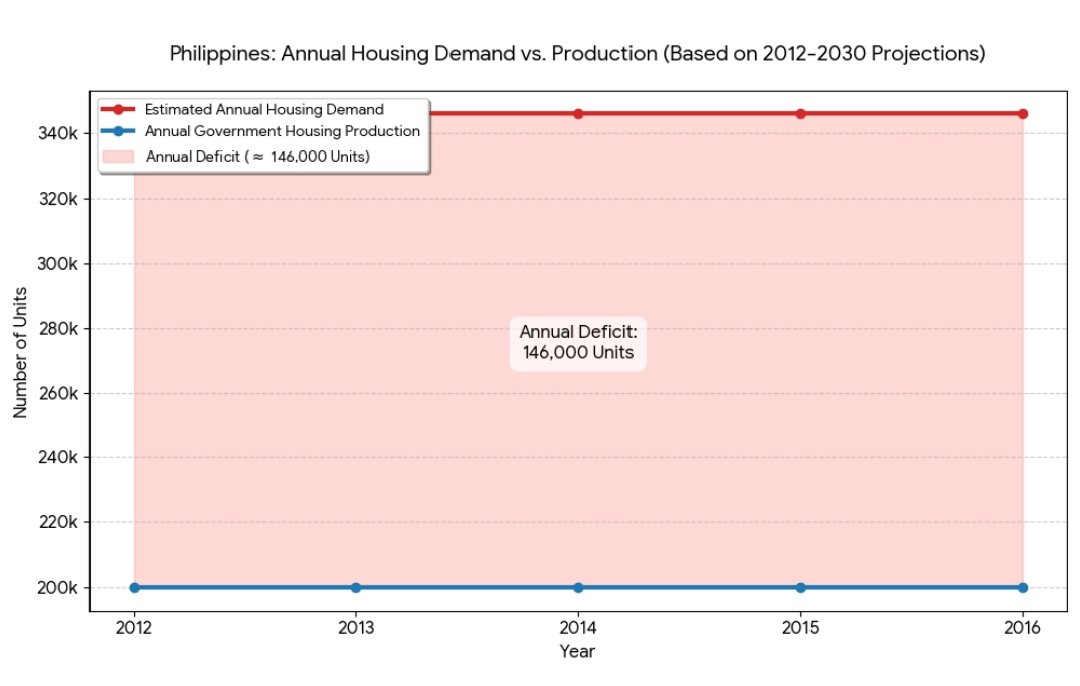Click the blue production data point at 2013
1080x686 pixels.
[x=356, y=587]
